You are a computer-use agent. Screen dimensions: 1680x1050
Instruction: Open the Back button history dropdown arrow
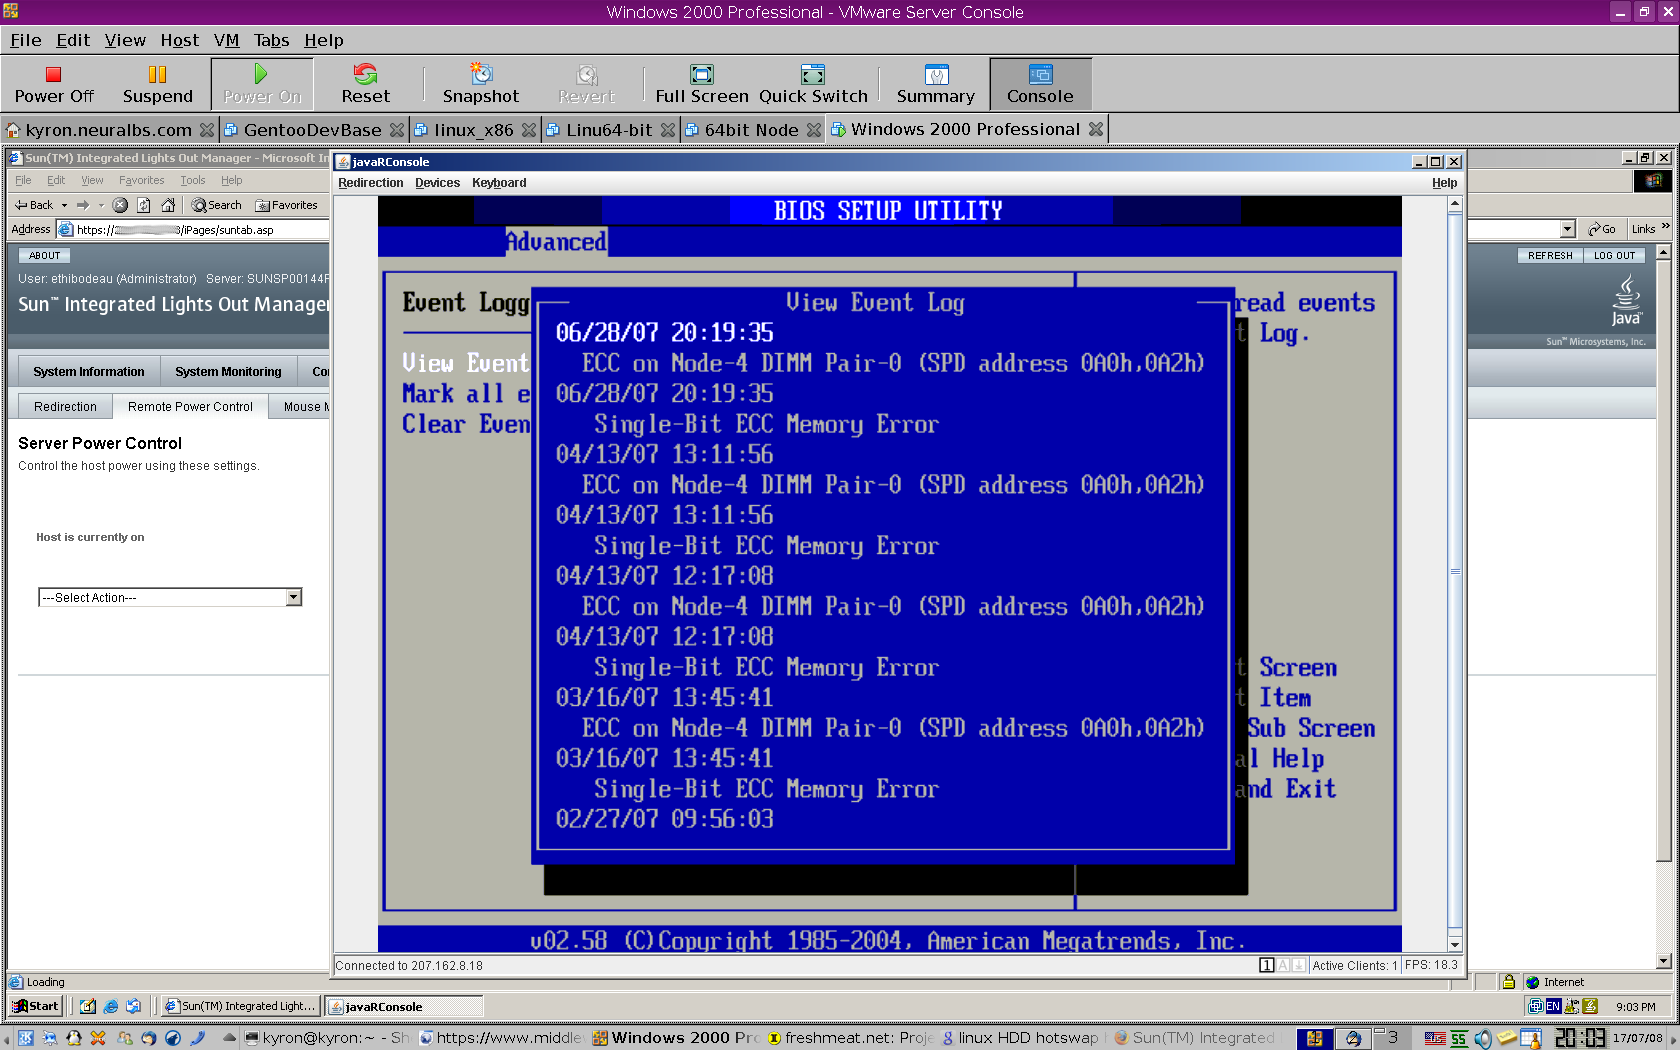click(x=64, y=205)
